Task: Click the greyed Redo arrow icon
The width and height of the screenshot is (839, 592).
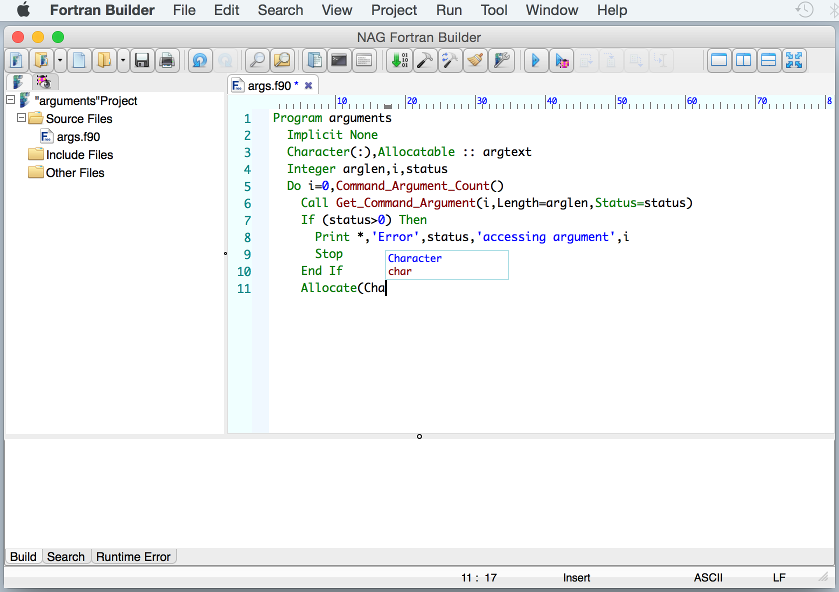Action: pyautogui.click(x=225, y=60)
